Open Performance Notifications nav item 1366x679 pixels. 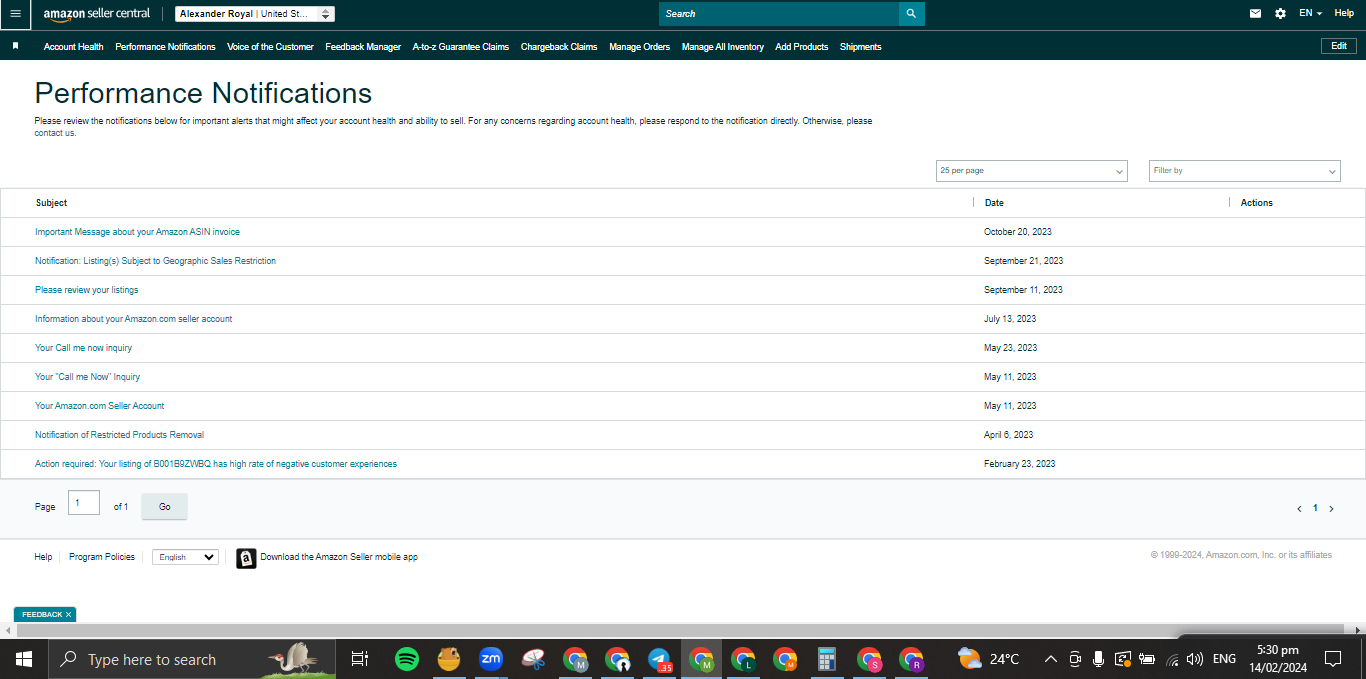click(x=165, y=47)
